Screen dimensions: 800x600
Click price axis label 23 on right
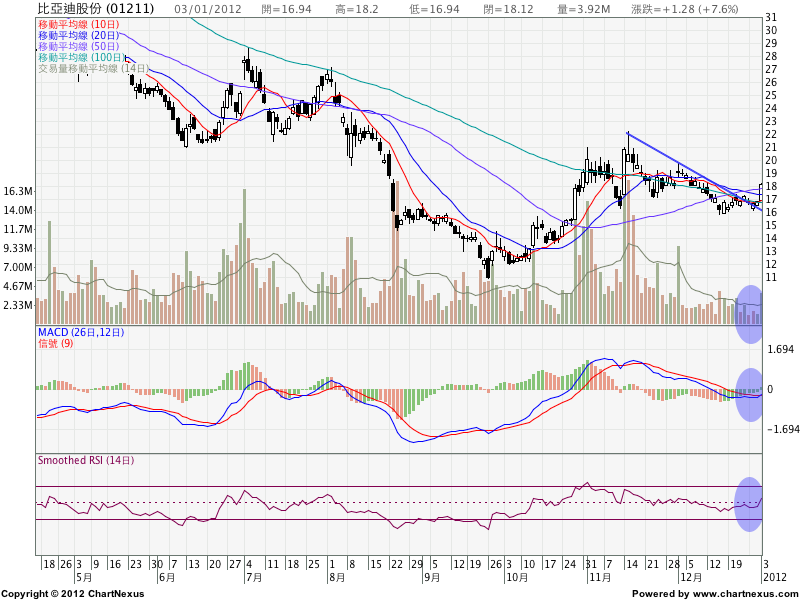tap(771, 121)
